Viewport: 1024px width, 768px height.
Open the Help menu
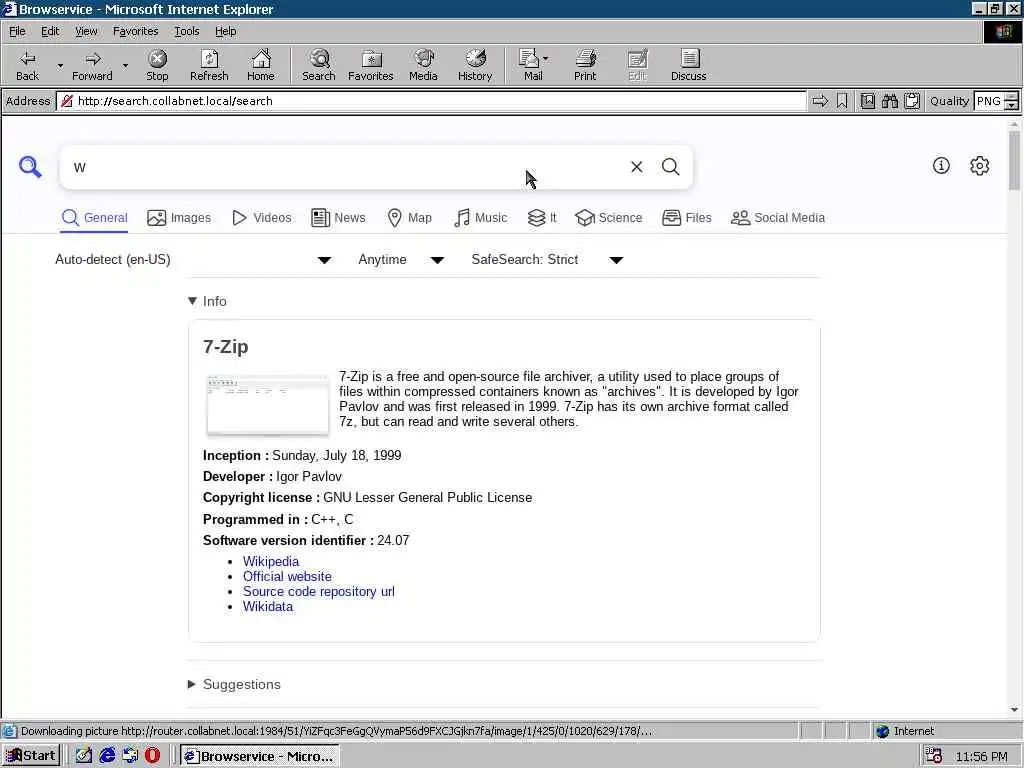point(225,31)
